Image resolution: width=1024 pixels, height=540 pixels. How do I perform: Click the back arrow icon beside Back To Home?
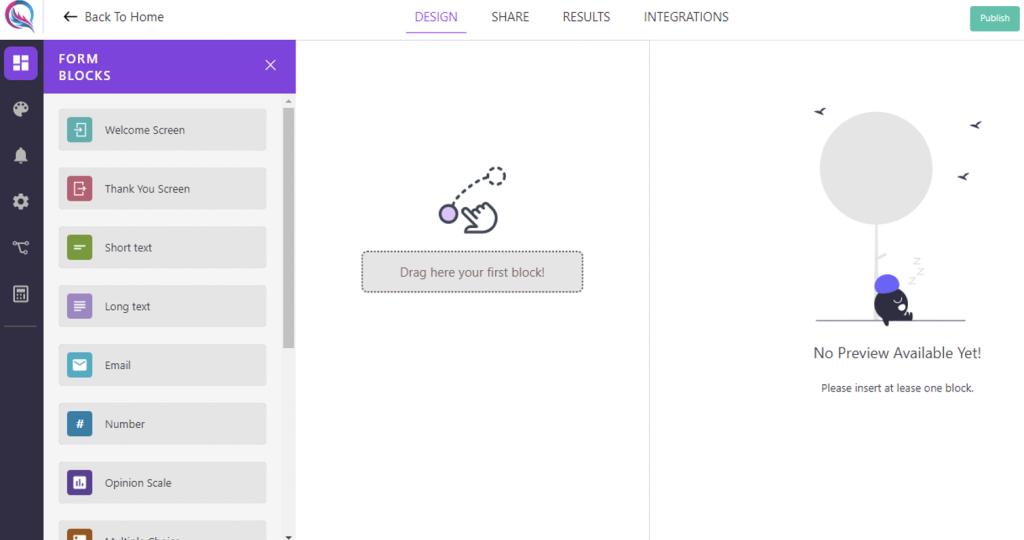coord(70,17)
